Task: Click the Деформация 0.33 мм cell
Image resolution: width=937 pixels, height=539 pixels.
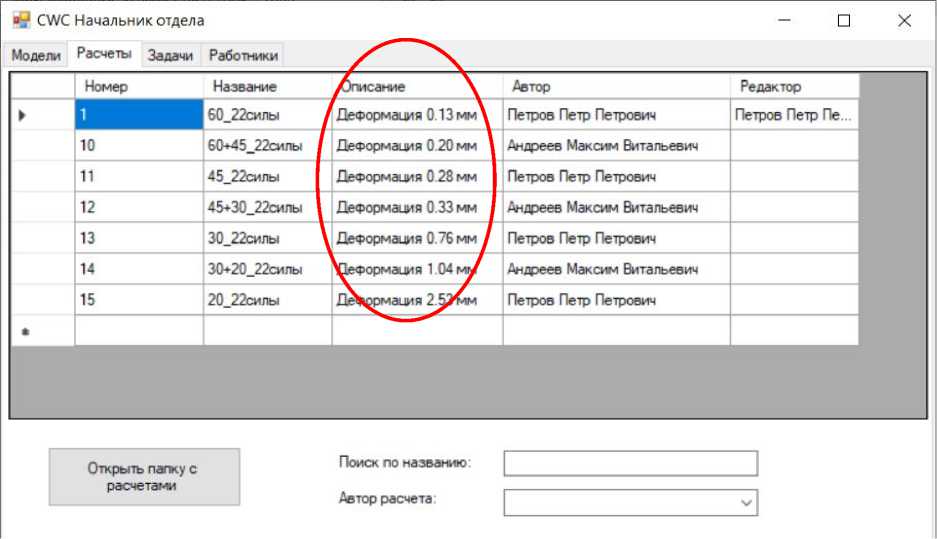Action: 417,207
